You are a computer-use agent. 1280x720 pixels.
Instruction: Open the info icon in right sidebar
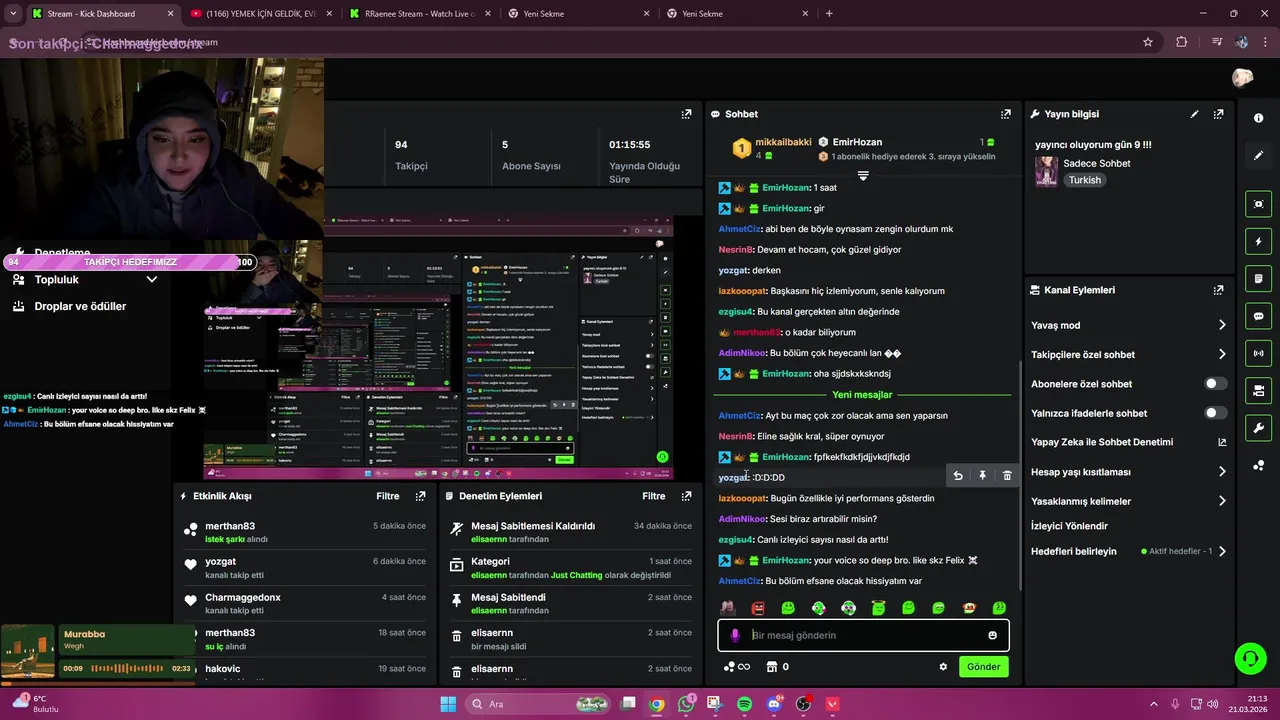click(1258, 118)
